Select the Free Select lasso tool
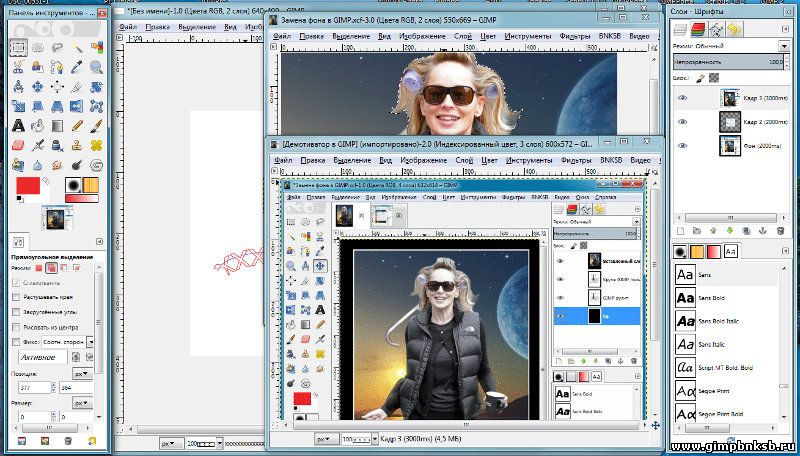This screenshot has height=456, width=800. [57, 48]
